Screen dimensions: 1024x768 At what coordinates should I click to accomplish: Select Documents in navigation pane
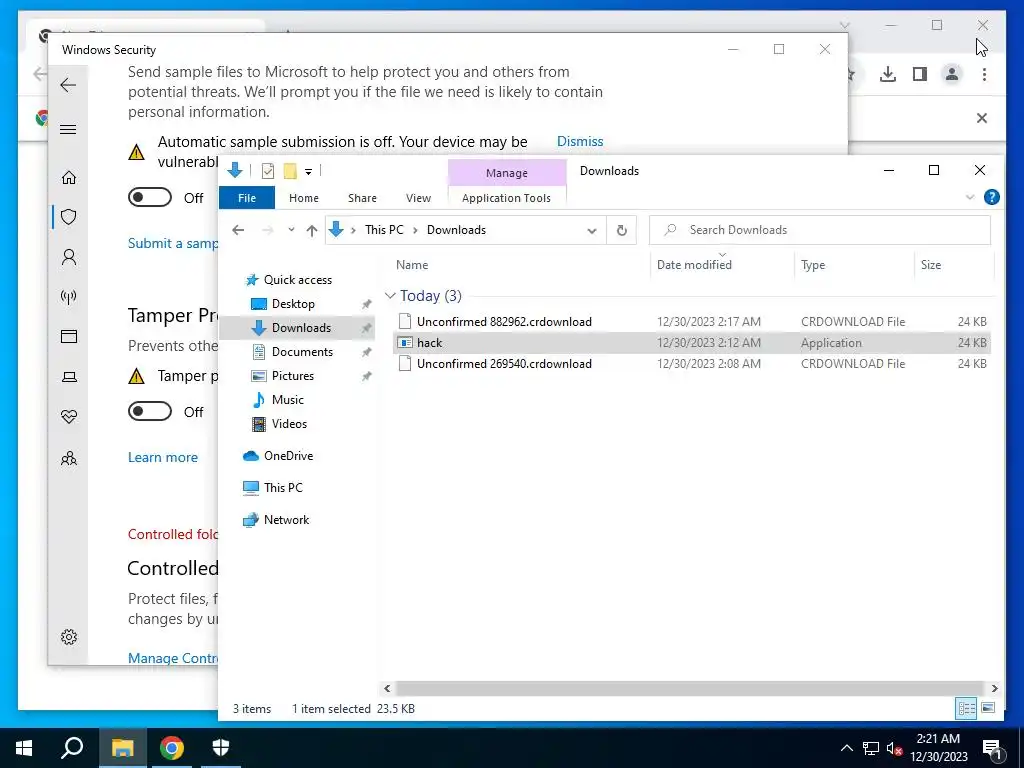302,351
